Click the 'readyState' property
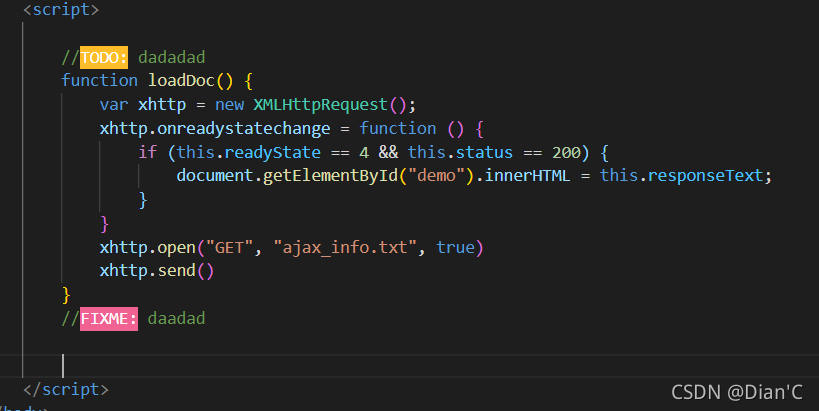819x411 pixels. click(x=273, y=152)
